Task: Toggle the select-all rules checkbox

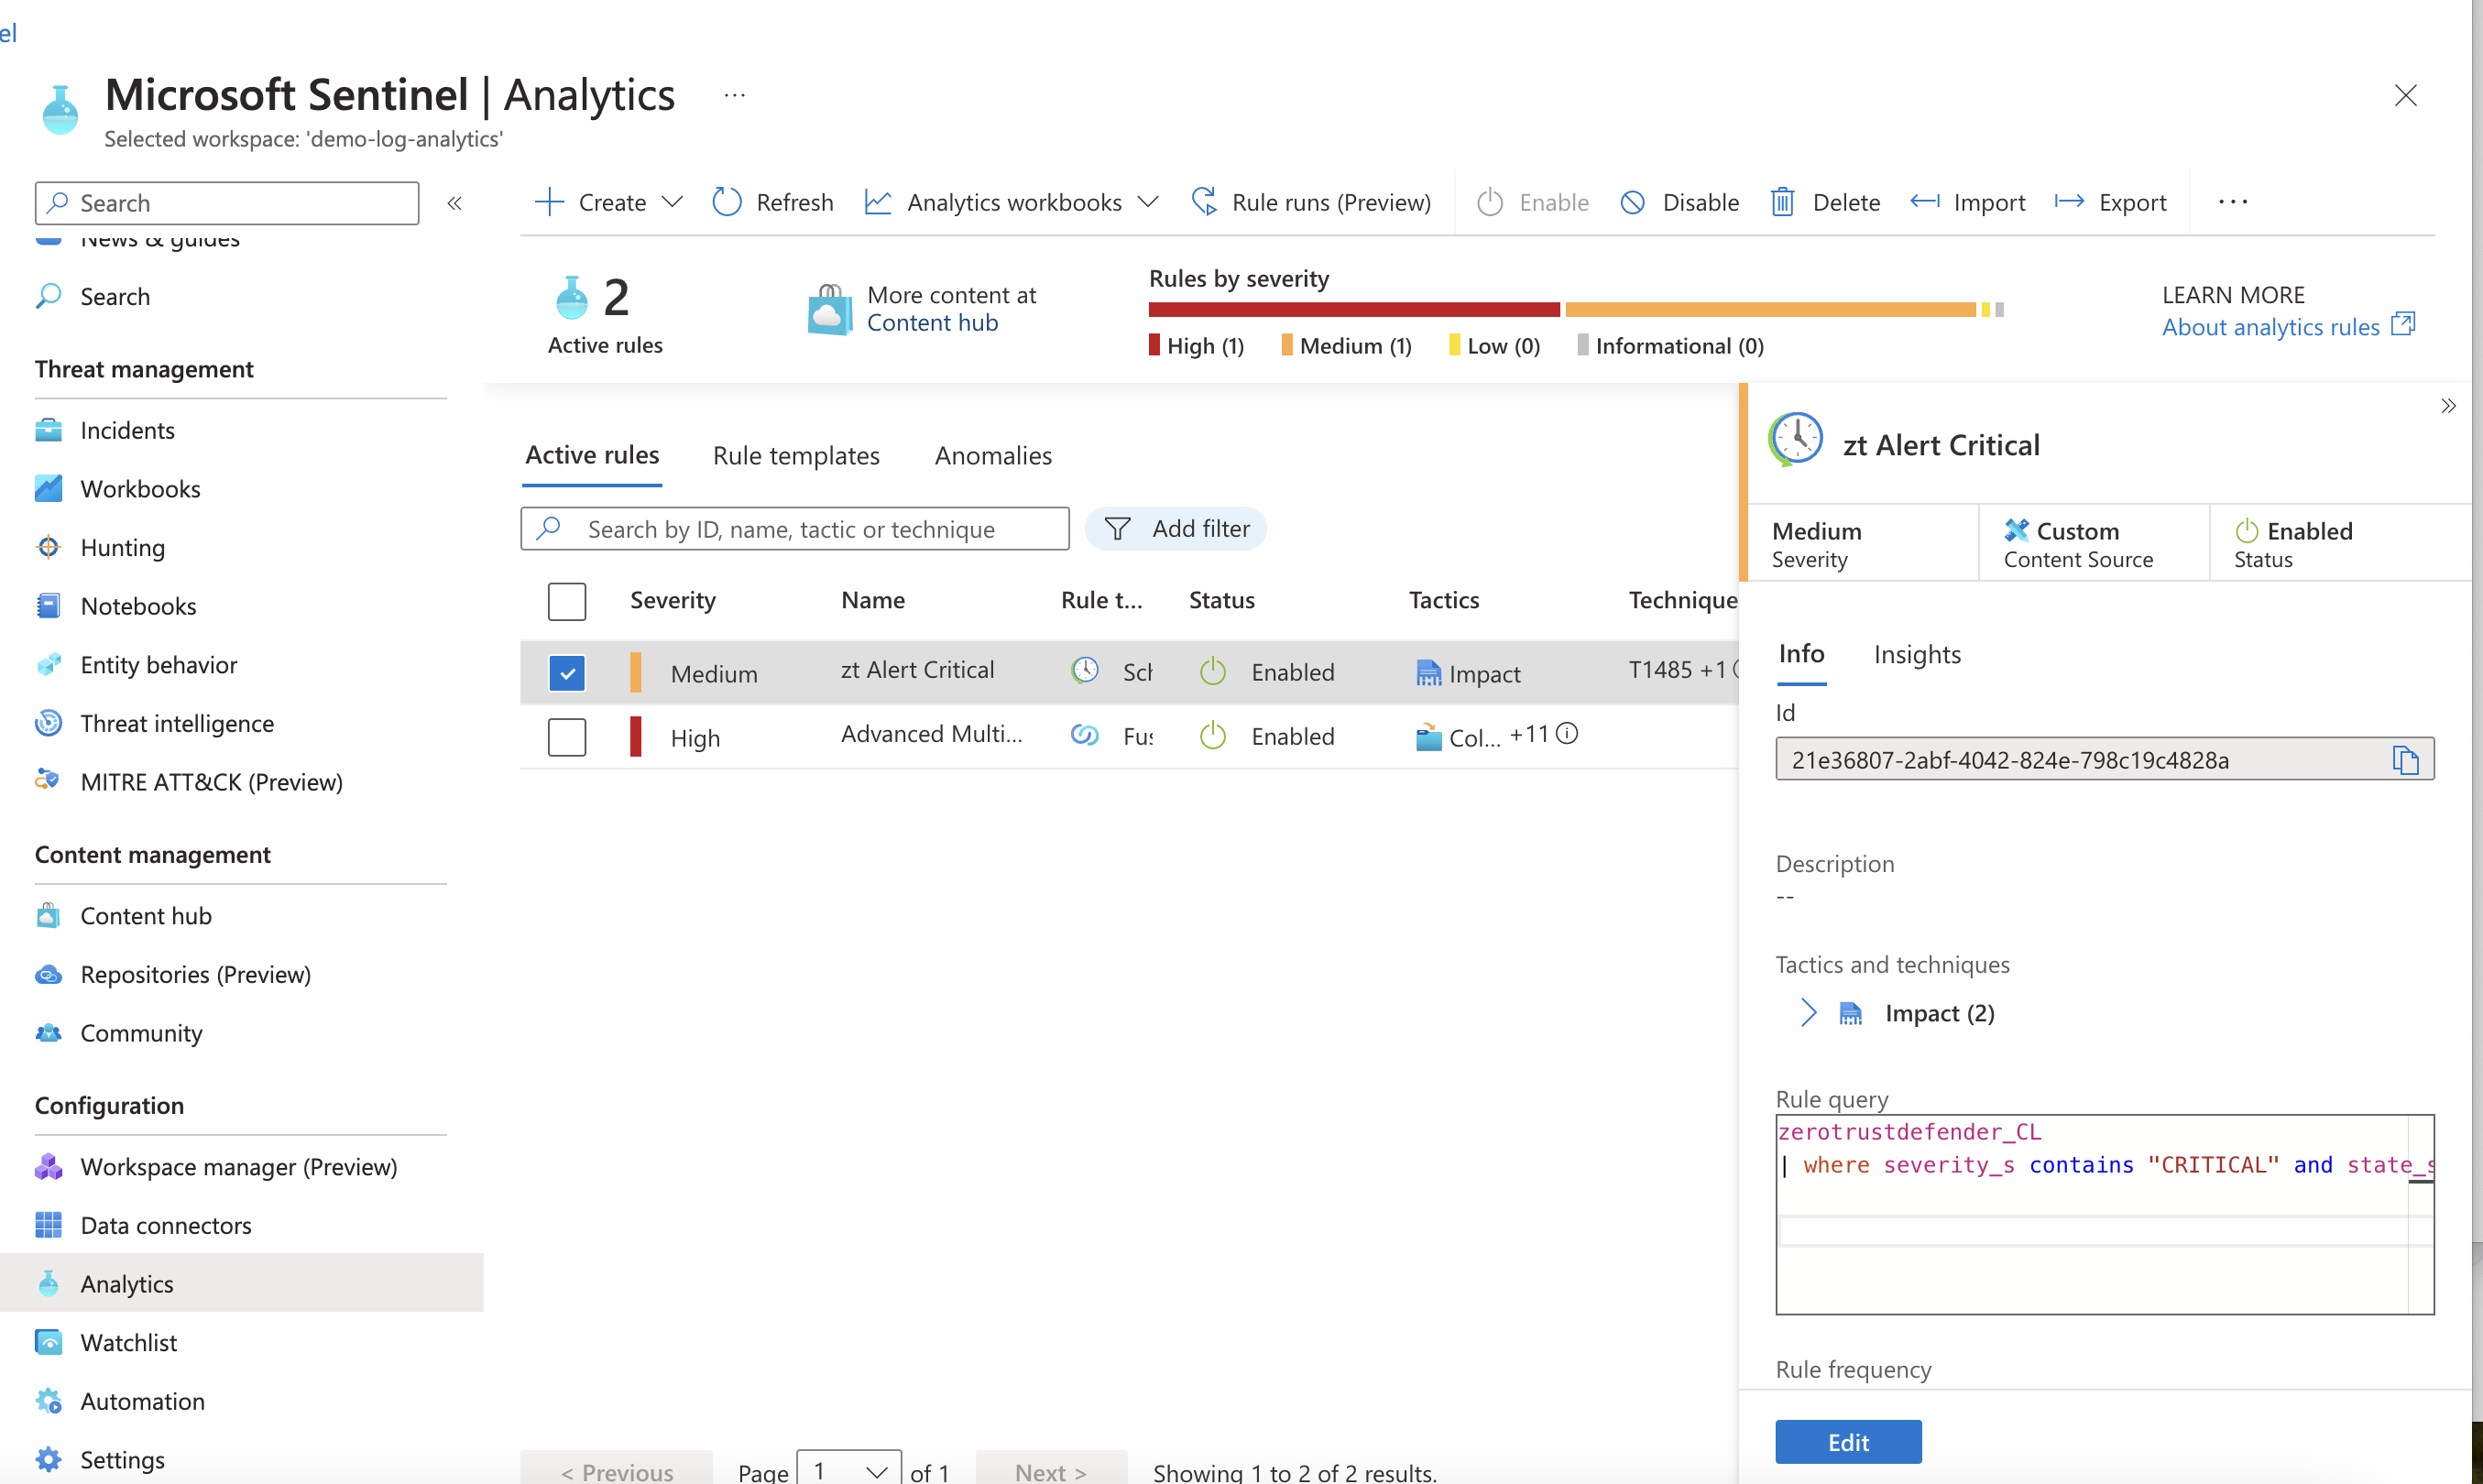Action: pyautogui.click(x=567, y=601)
